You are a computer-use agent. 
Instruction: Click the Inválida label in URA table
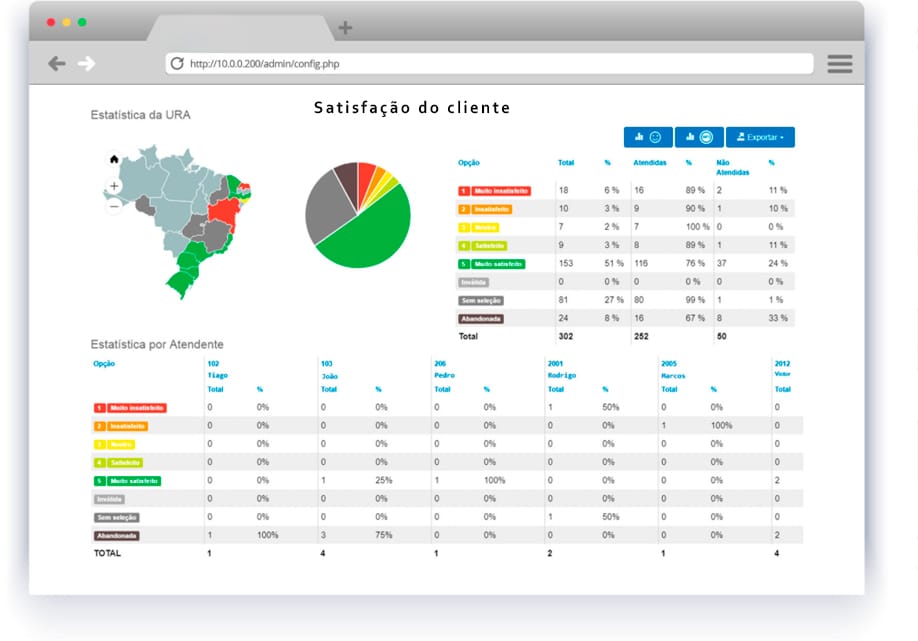(x=474, y=282)
